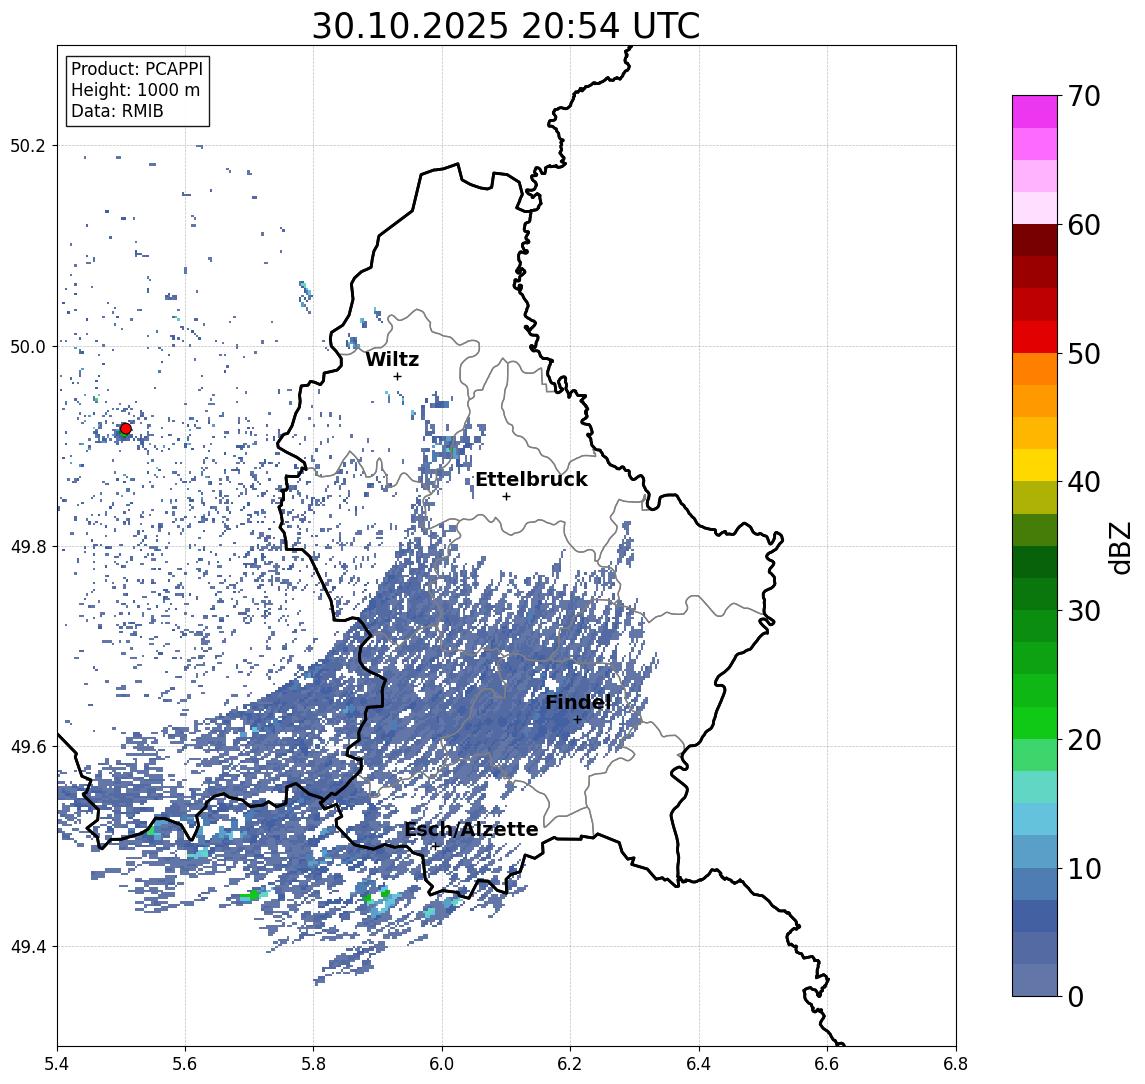This screenshot has height=1084, width=1145.
Task: Click the Ettelbruck city label
Action: (x=531, y=479)
